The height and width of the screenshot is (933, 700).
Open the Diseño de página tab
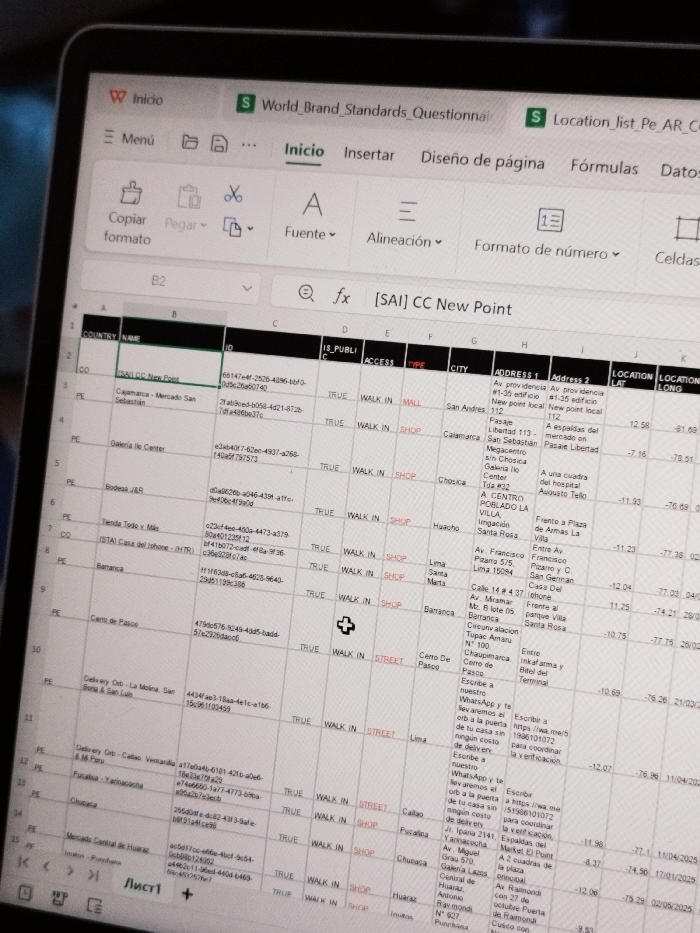point(482,161)
